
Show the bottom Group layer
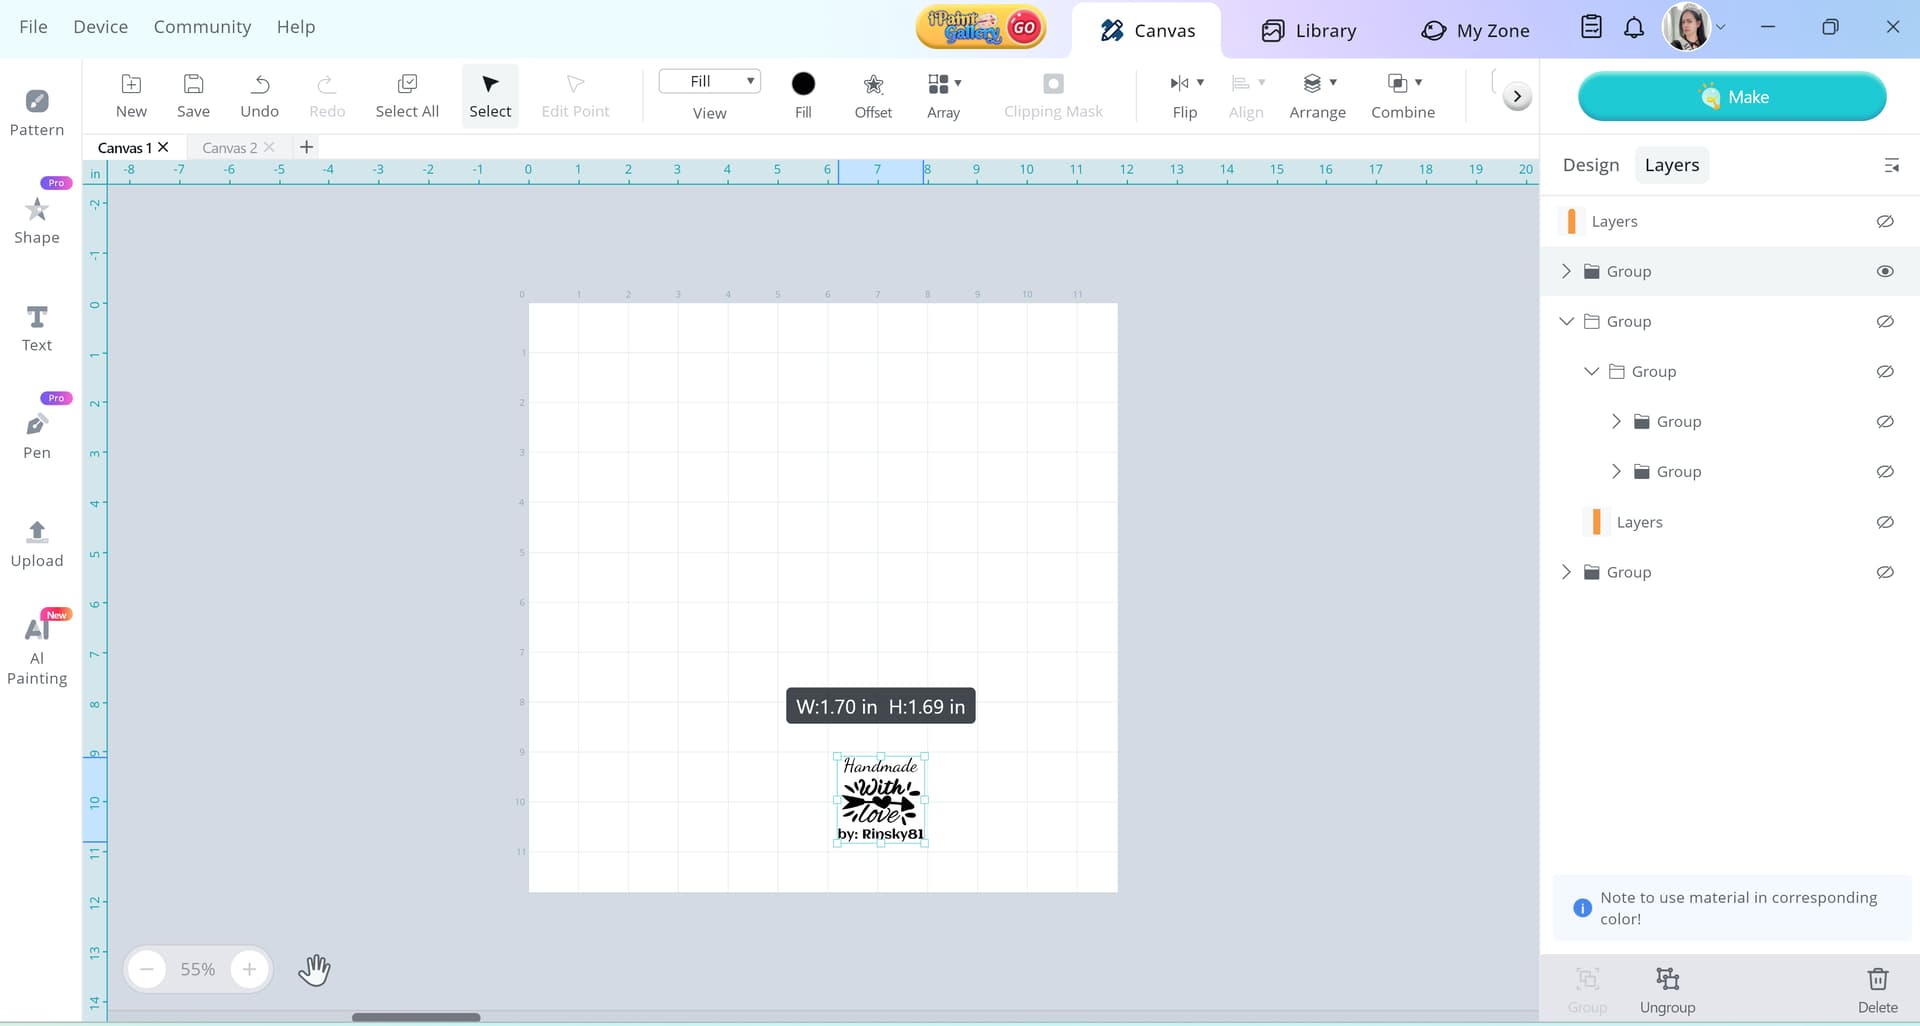[1884, 572]
